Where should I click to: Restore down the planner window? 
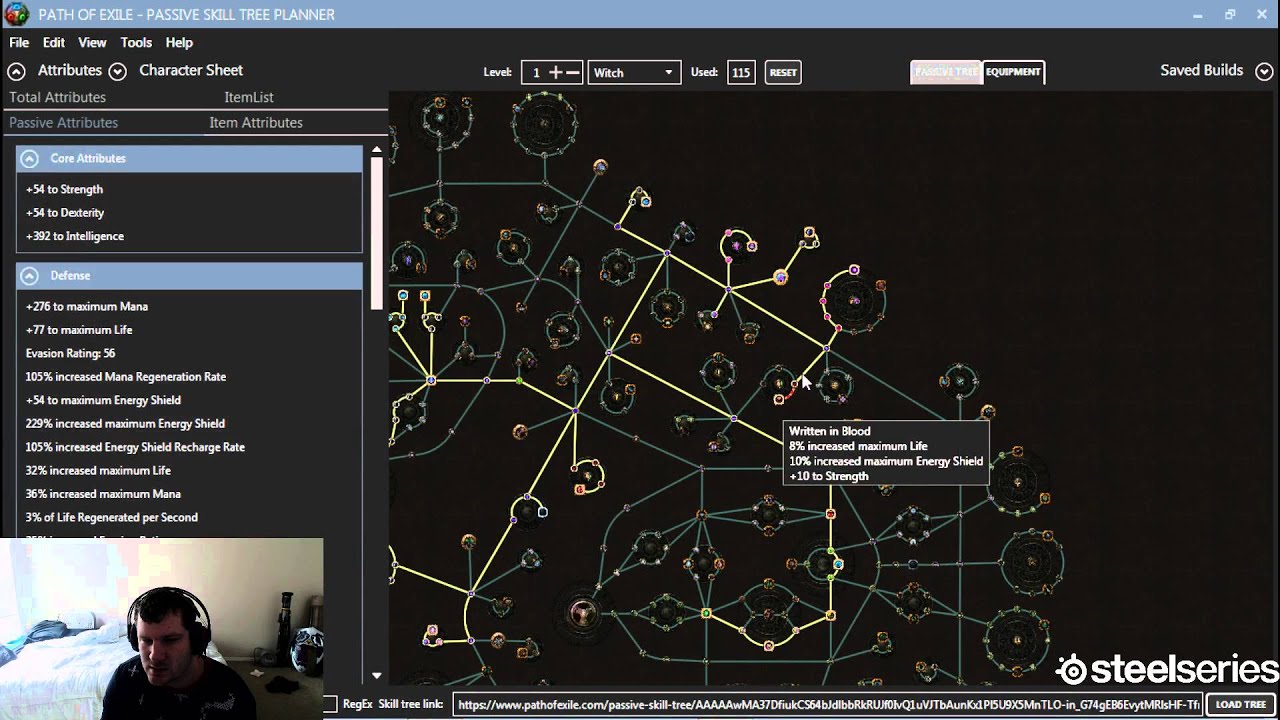click(x=1230, y=14)
